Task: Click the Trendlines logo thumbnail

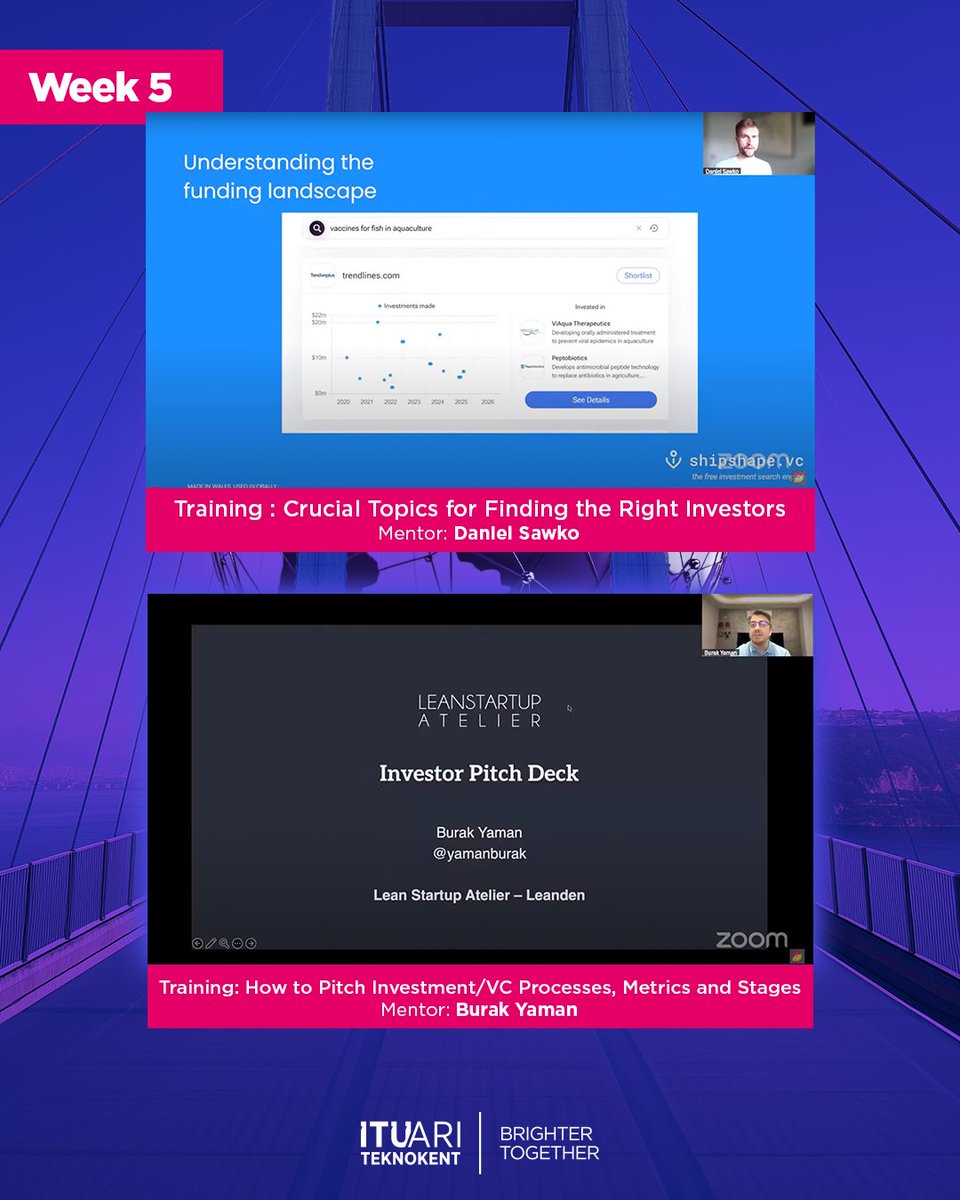Action: click(322, 275)
